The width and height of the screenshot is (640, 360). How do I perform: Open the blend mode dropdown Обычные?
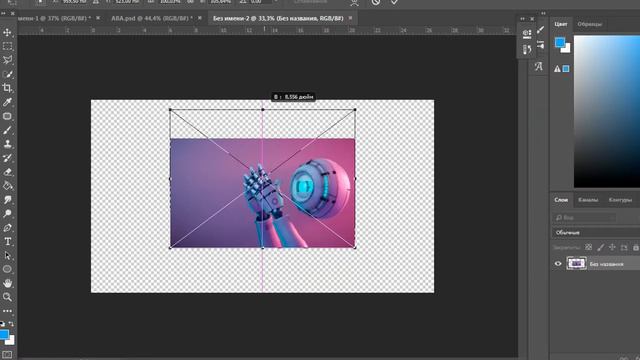click(596, 233)
